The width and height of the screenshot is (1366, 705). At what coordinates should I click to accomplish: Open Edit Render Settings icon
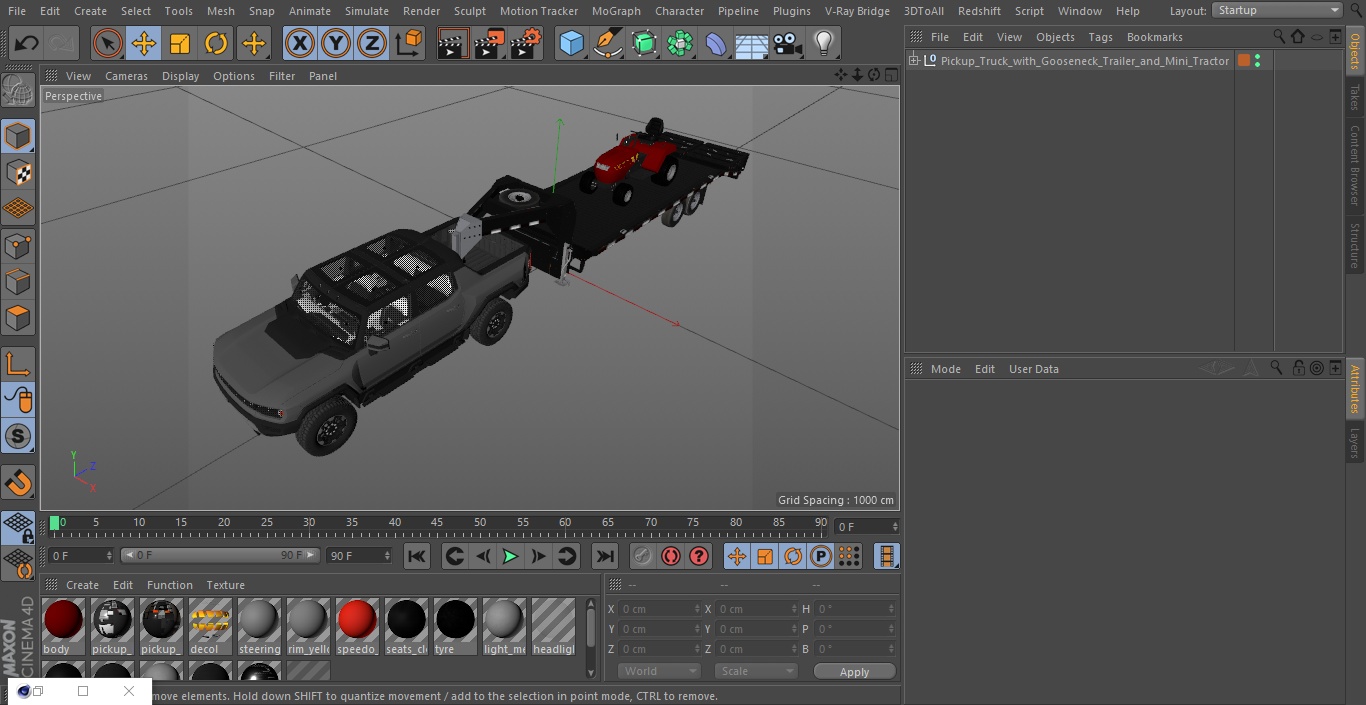tap(526, 44)
